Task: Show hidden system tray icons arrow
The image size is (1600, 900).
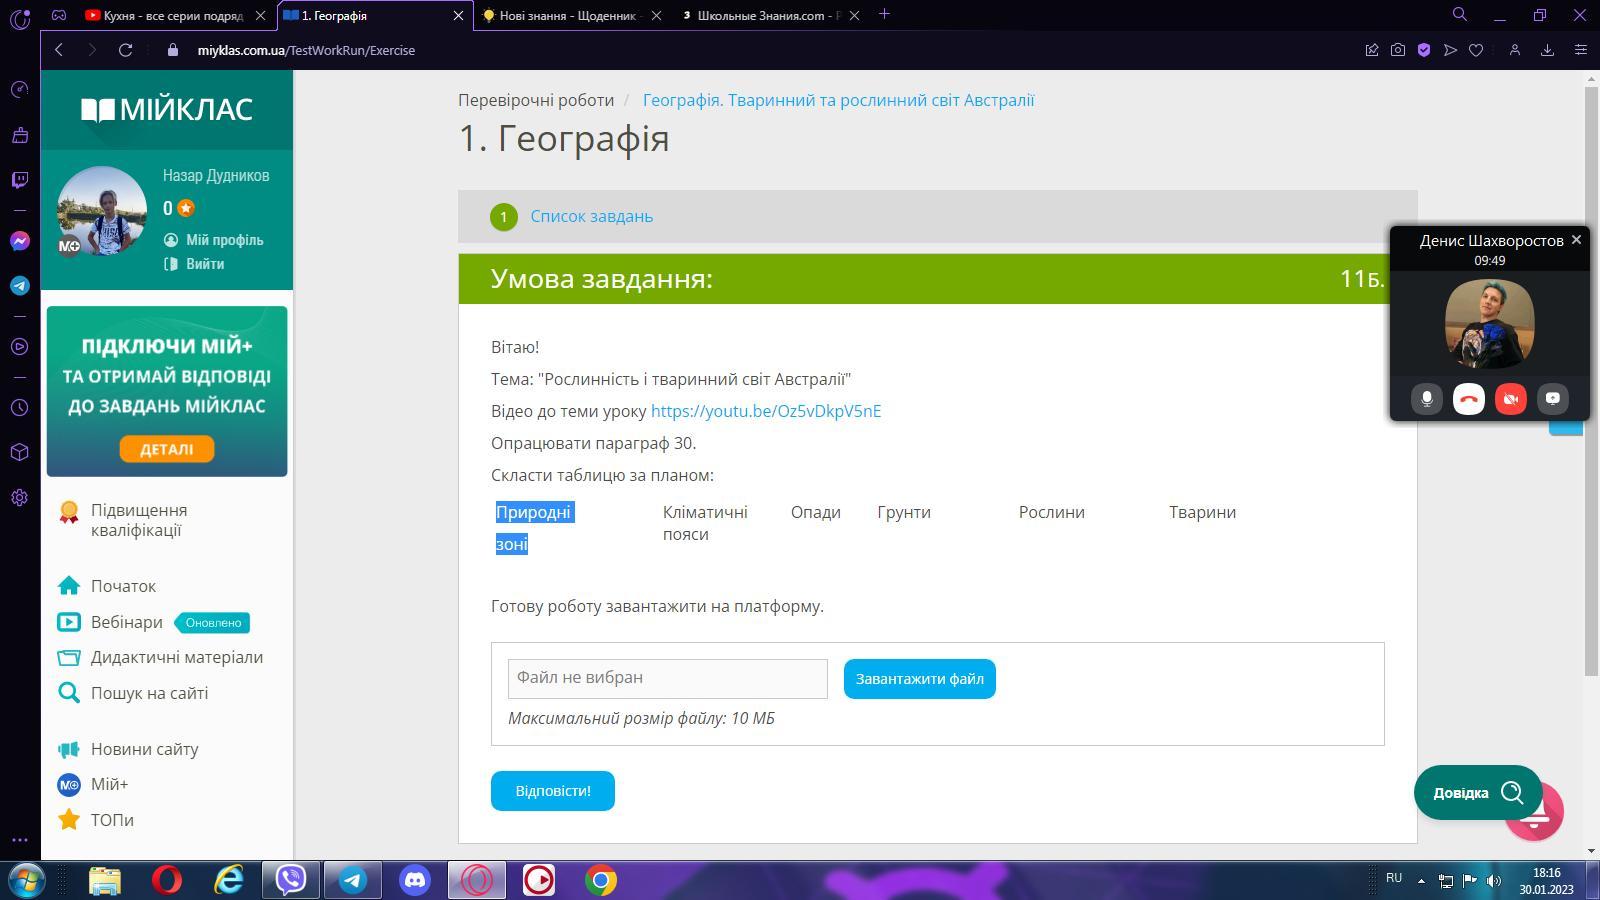Action: tap(1421, 881)
